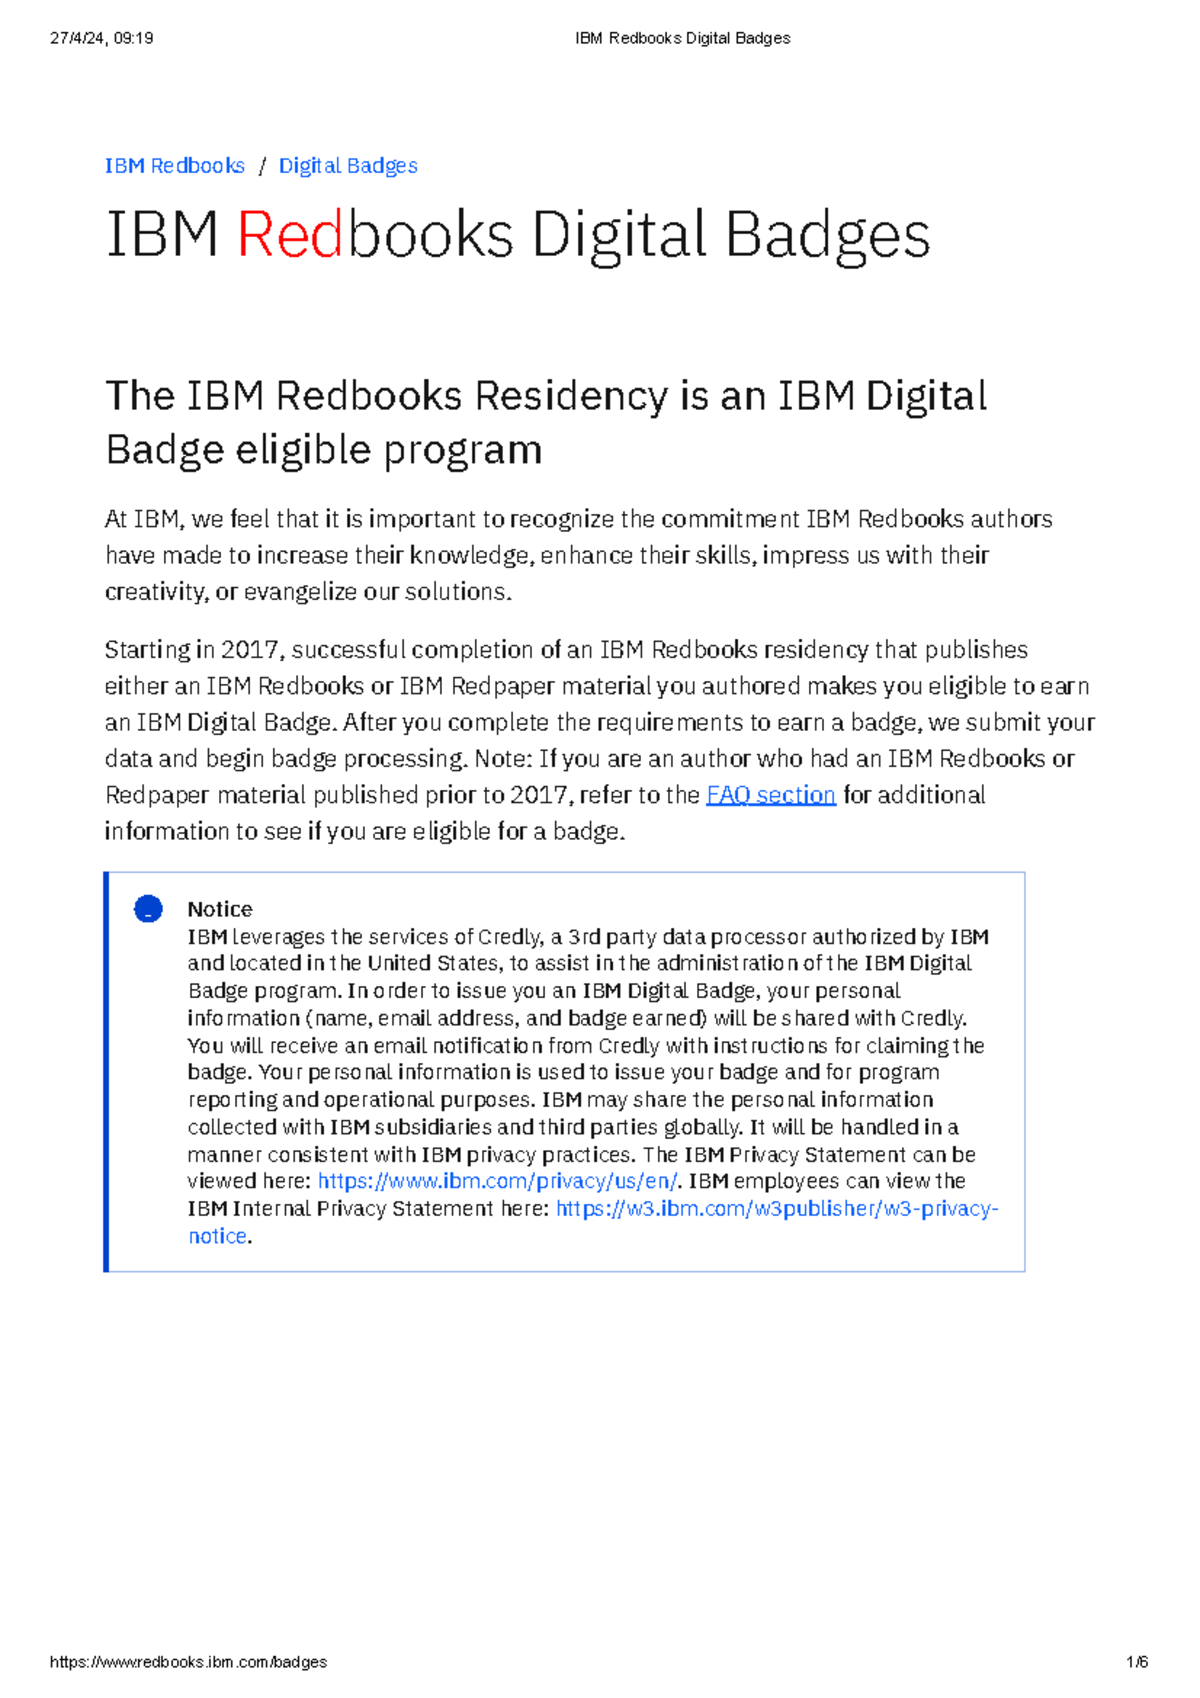Click the 'The IBM Redbooks Residency is an IBM Digital' heading line

[546, 396]
